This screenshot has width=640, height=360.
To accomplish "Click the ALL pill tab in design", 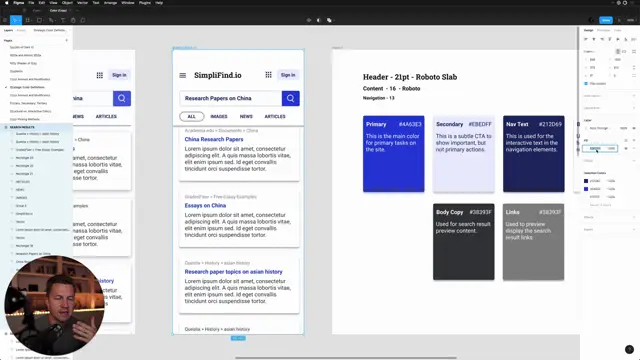I will coord(191,116).
